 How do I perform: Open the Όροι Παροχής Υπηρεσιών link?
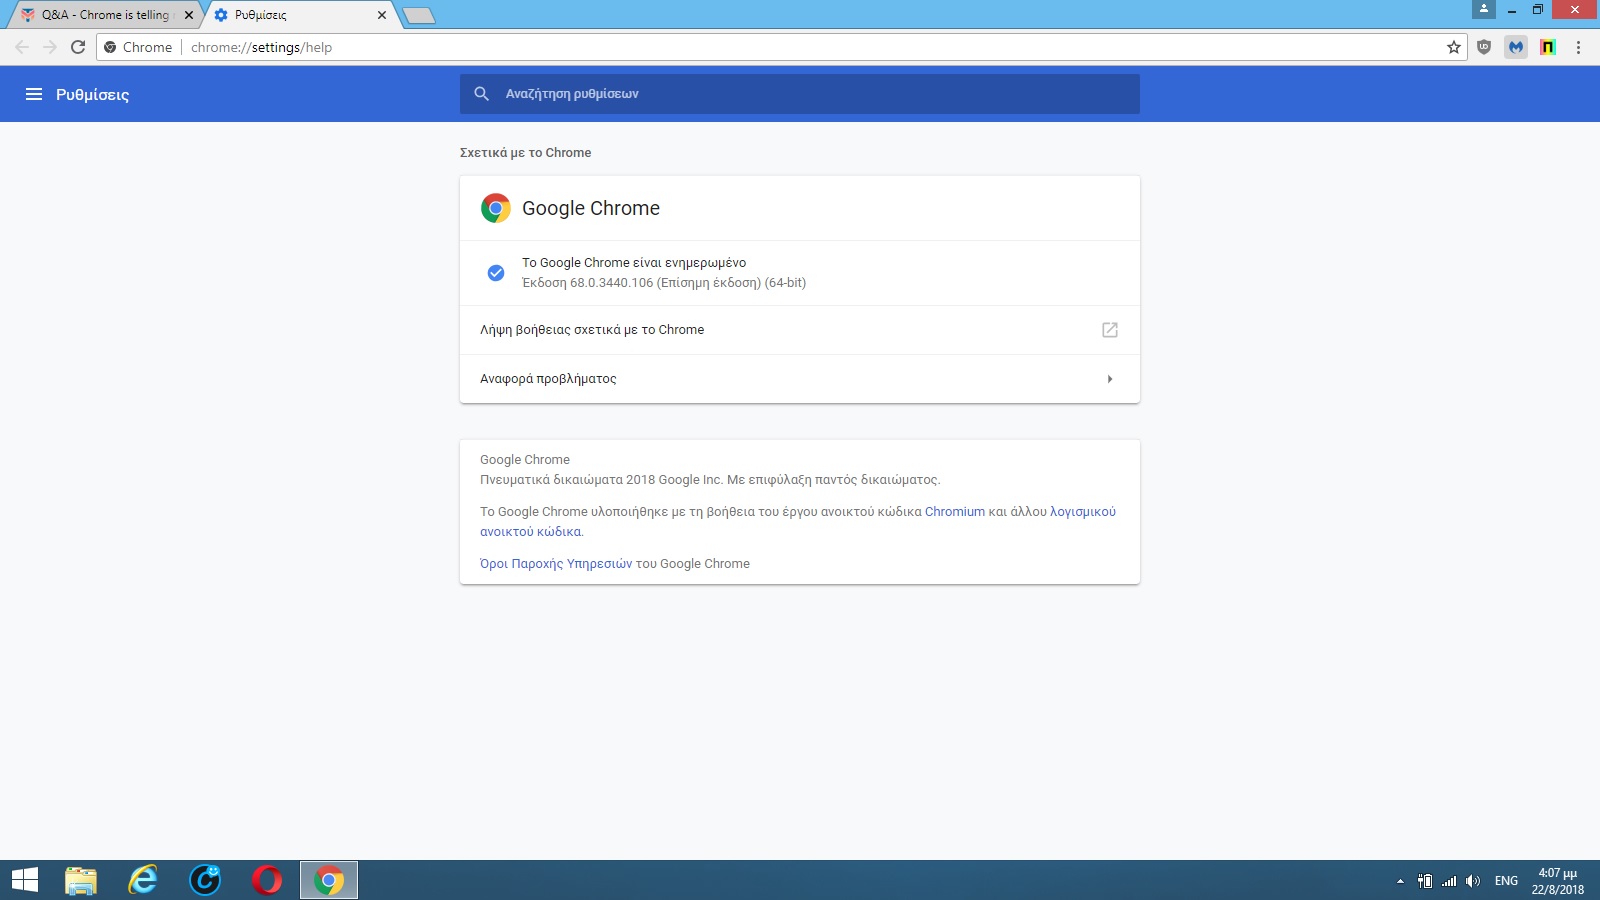click(556, 564)
